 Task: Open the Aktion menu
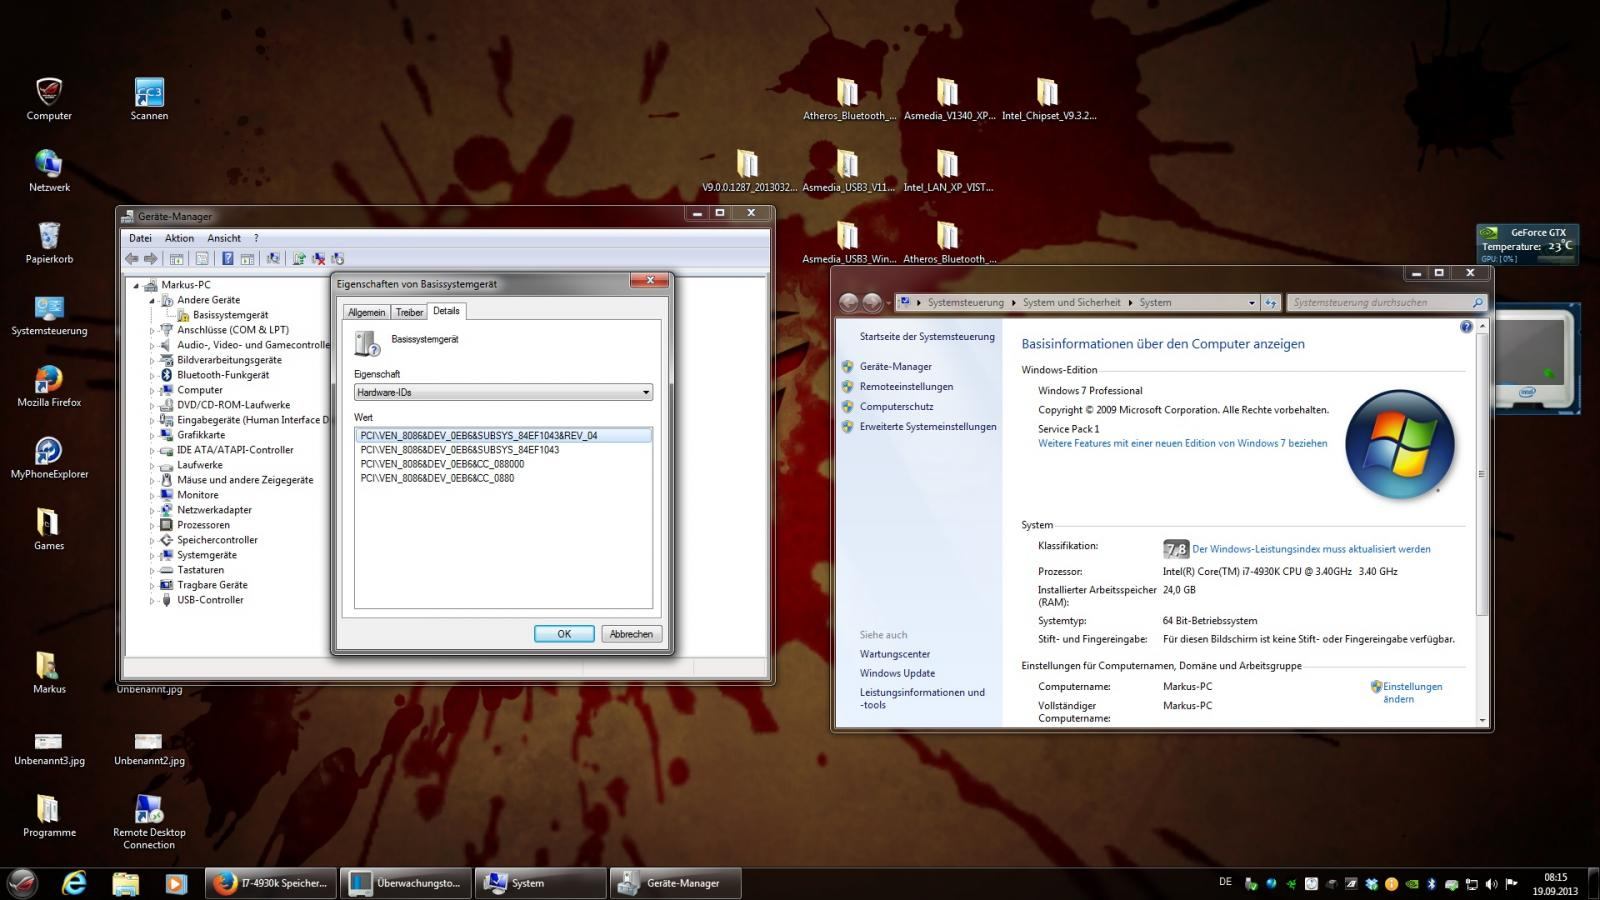[x=179, y=238]
